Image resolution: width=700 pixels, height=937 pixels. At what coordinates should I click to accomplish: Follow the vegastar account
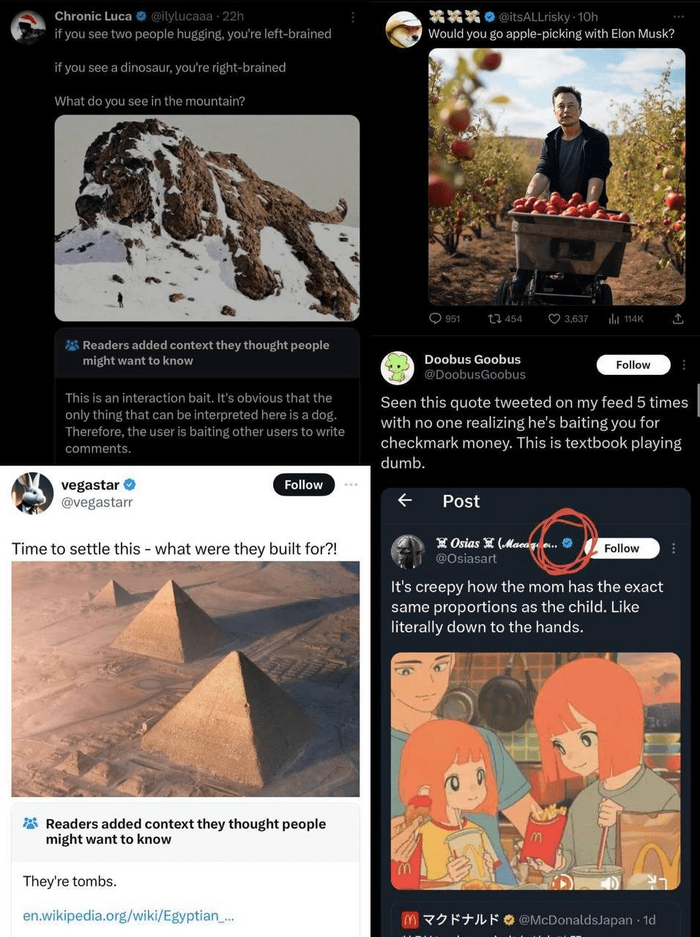point(303,485)
